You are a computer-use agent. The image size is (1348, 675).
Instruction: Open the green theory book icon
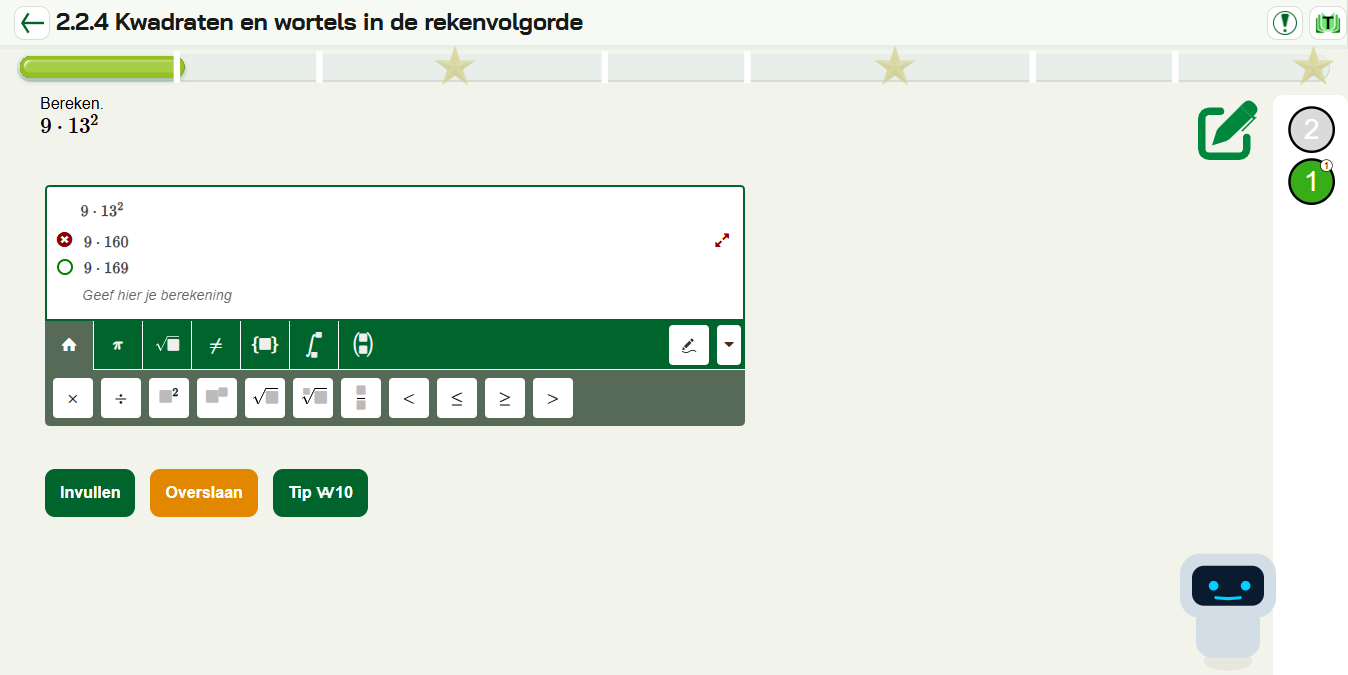[x=1327, y=22]
